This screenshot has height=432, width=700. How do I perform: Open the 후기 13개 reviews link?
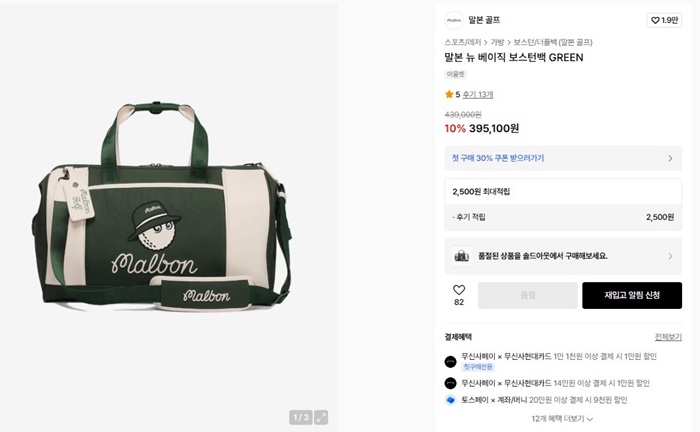(x=478, y=95)
